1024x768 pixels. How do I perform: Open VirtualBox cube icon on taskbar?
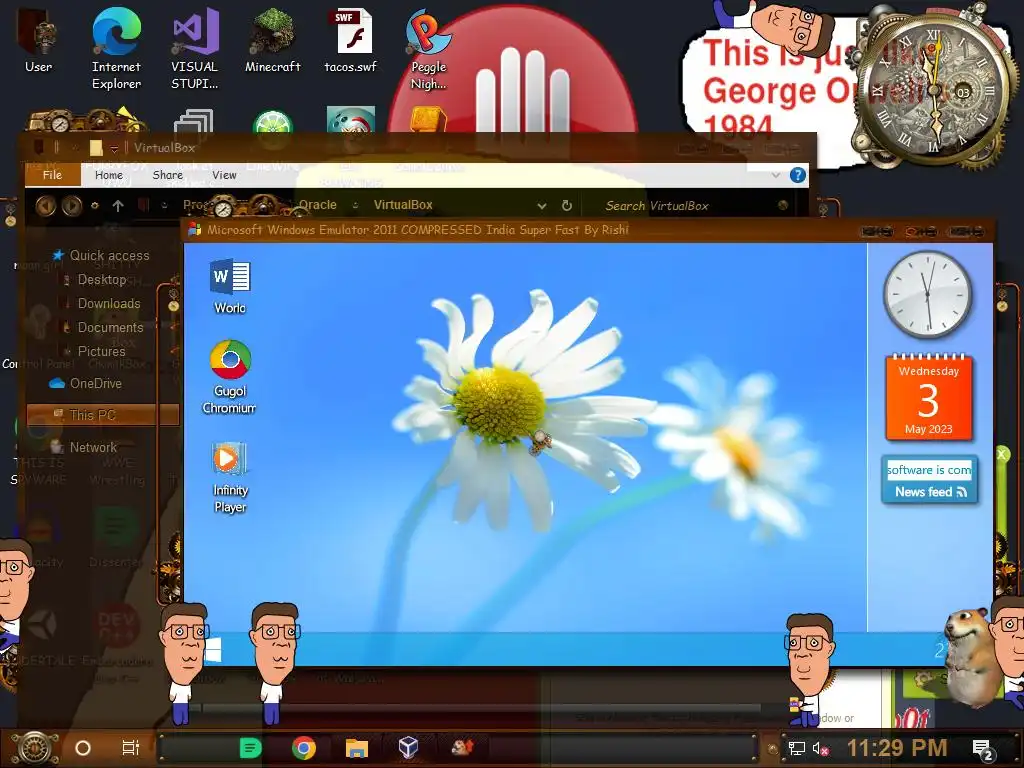click(x=408, y=748)
